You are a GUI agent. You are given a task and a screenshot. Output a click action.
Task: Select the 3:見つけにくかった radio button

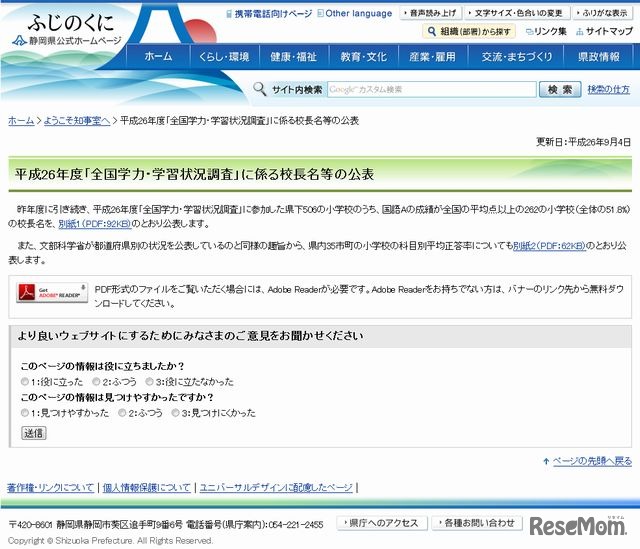point(176,413)
